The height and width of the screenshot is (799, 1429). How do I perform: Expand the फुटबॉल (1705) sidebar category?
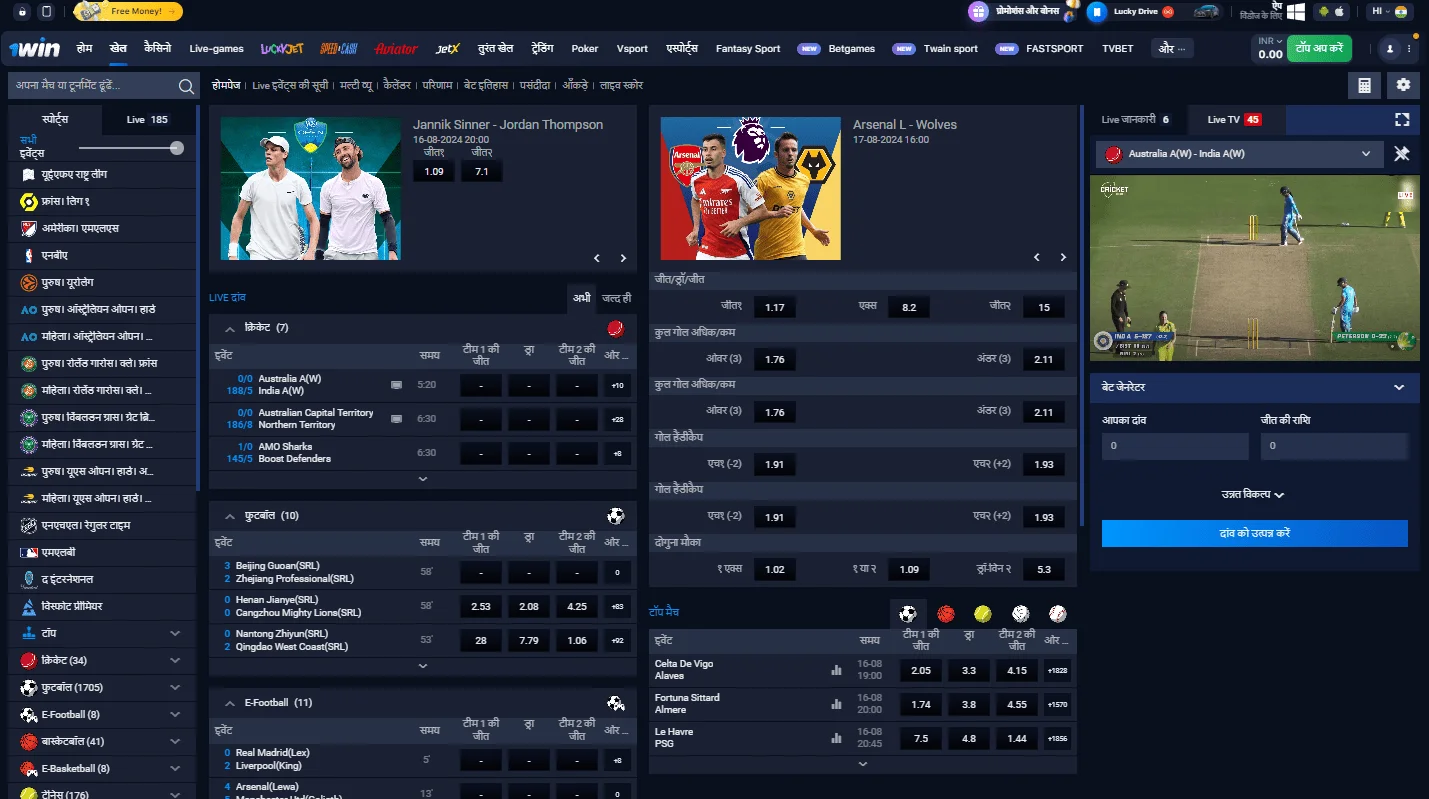pyautogui.click(x=175, y=688)
